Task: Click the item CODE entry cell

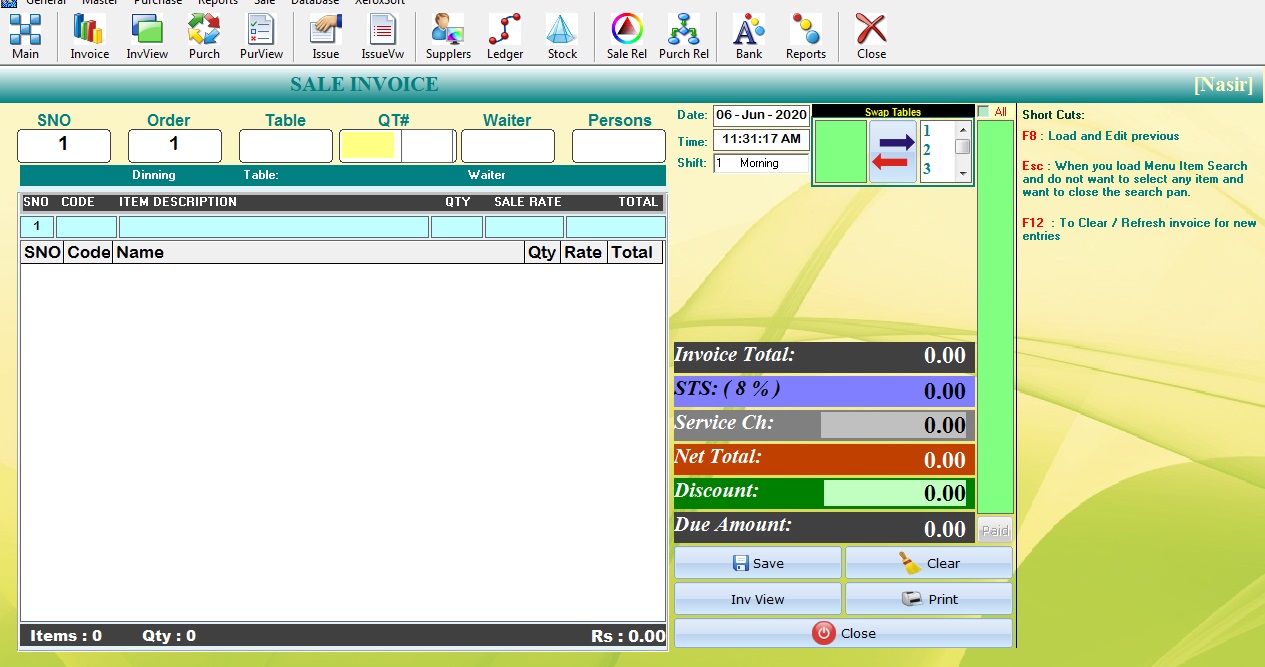Action: click(86, 227)
